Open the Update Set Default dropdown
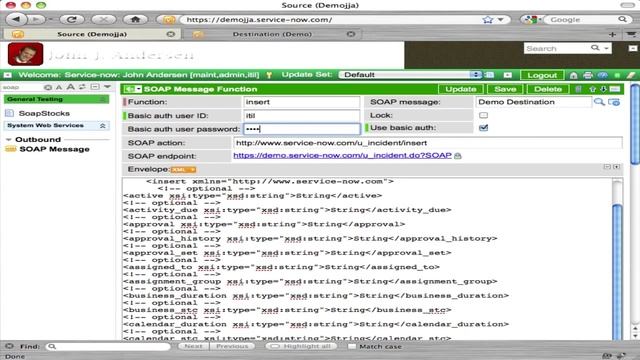Screen dimensions: 640x360 coord(411,75)
